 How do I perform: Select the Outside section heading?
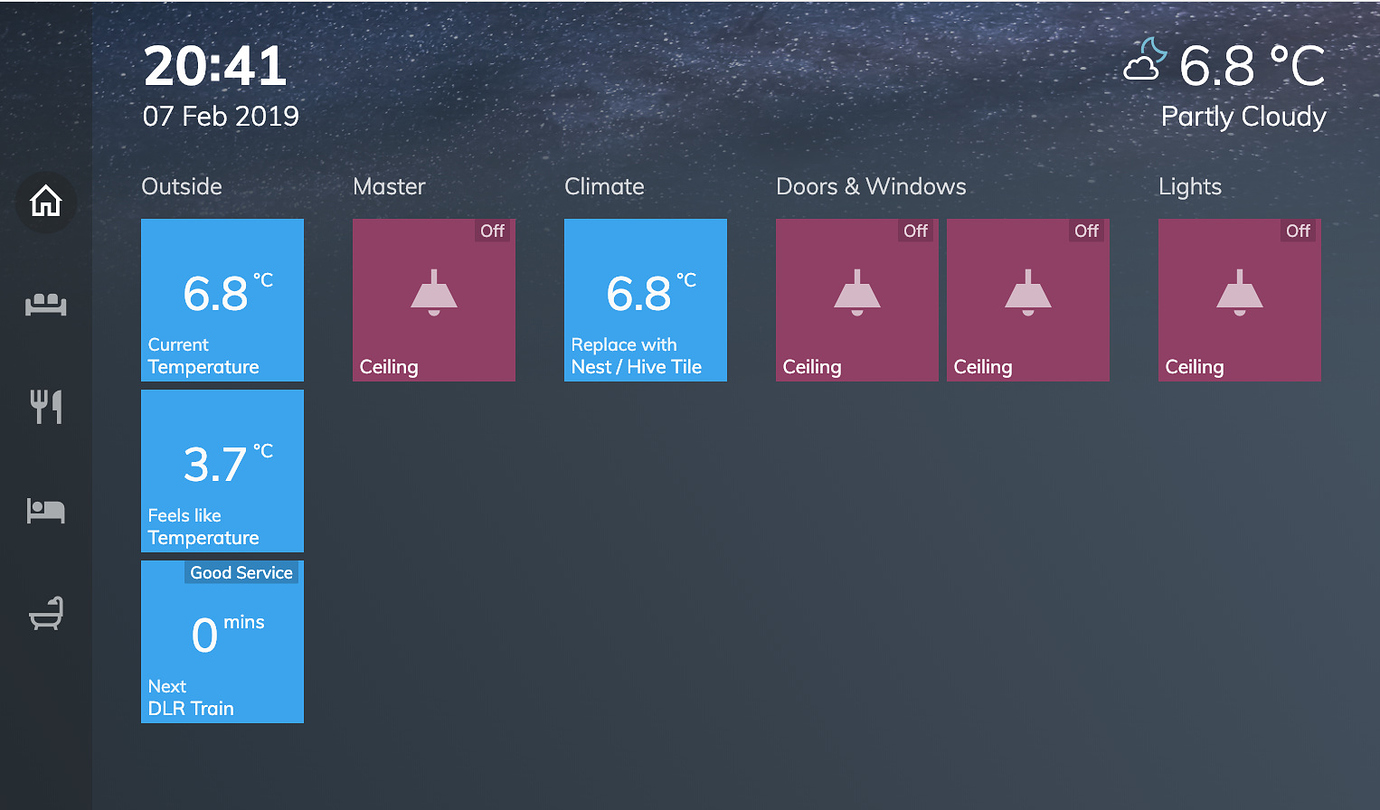pos(181,186)
